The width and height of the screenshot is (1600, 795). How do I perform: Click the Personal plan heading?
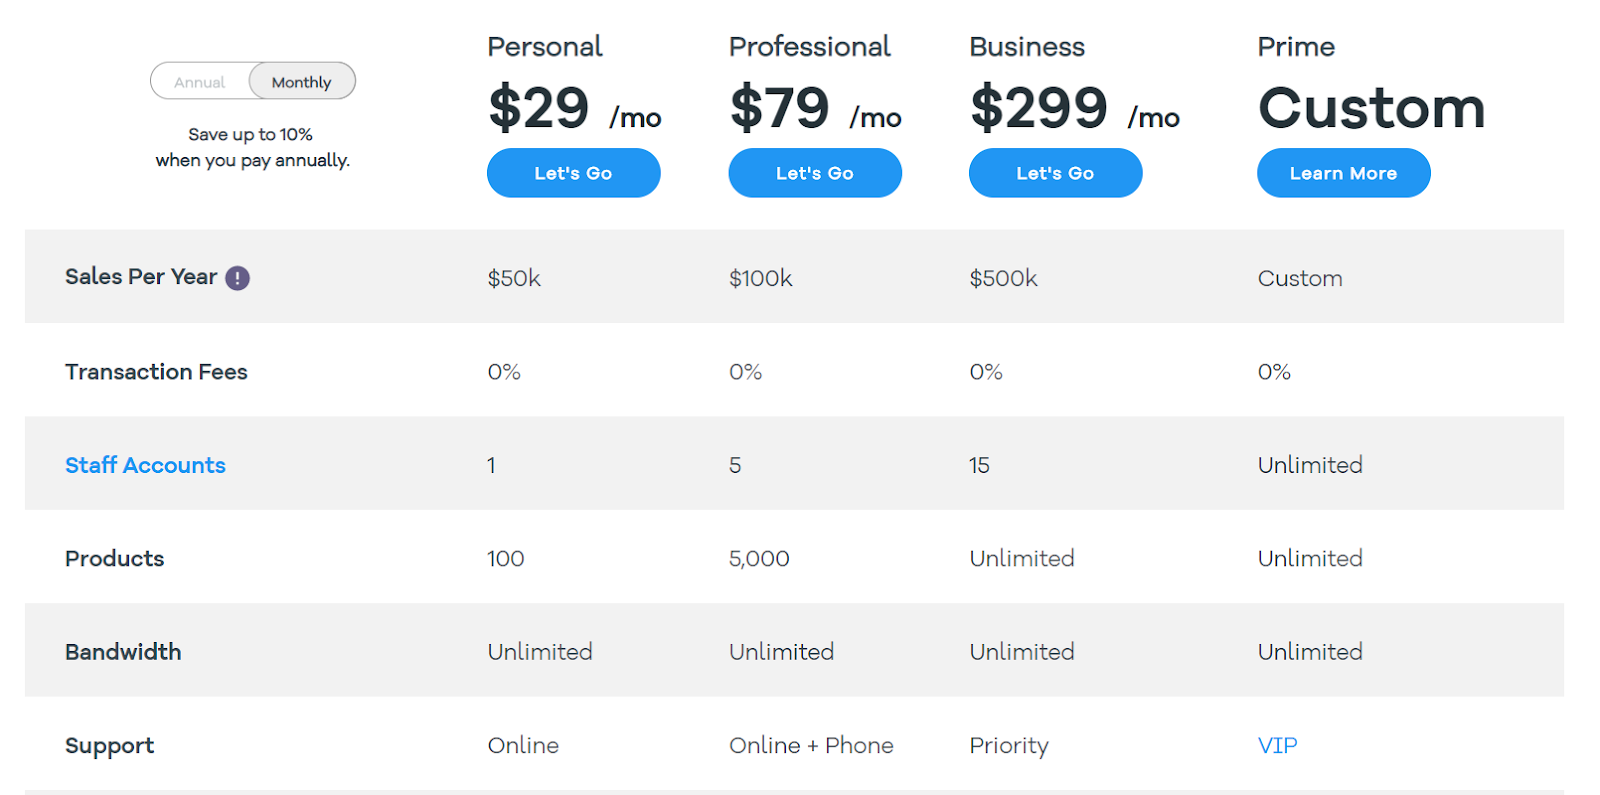[545, 47]
